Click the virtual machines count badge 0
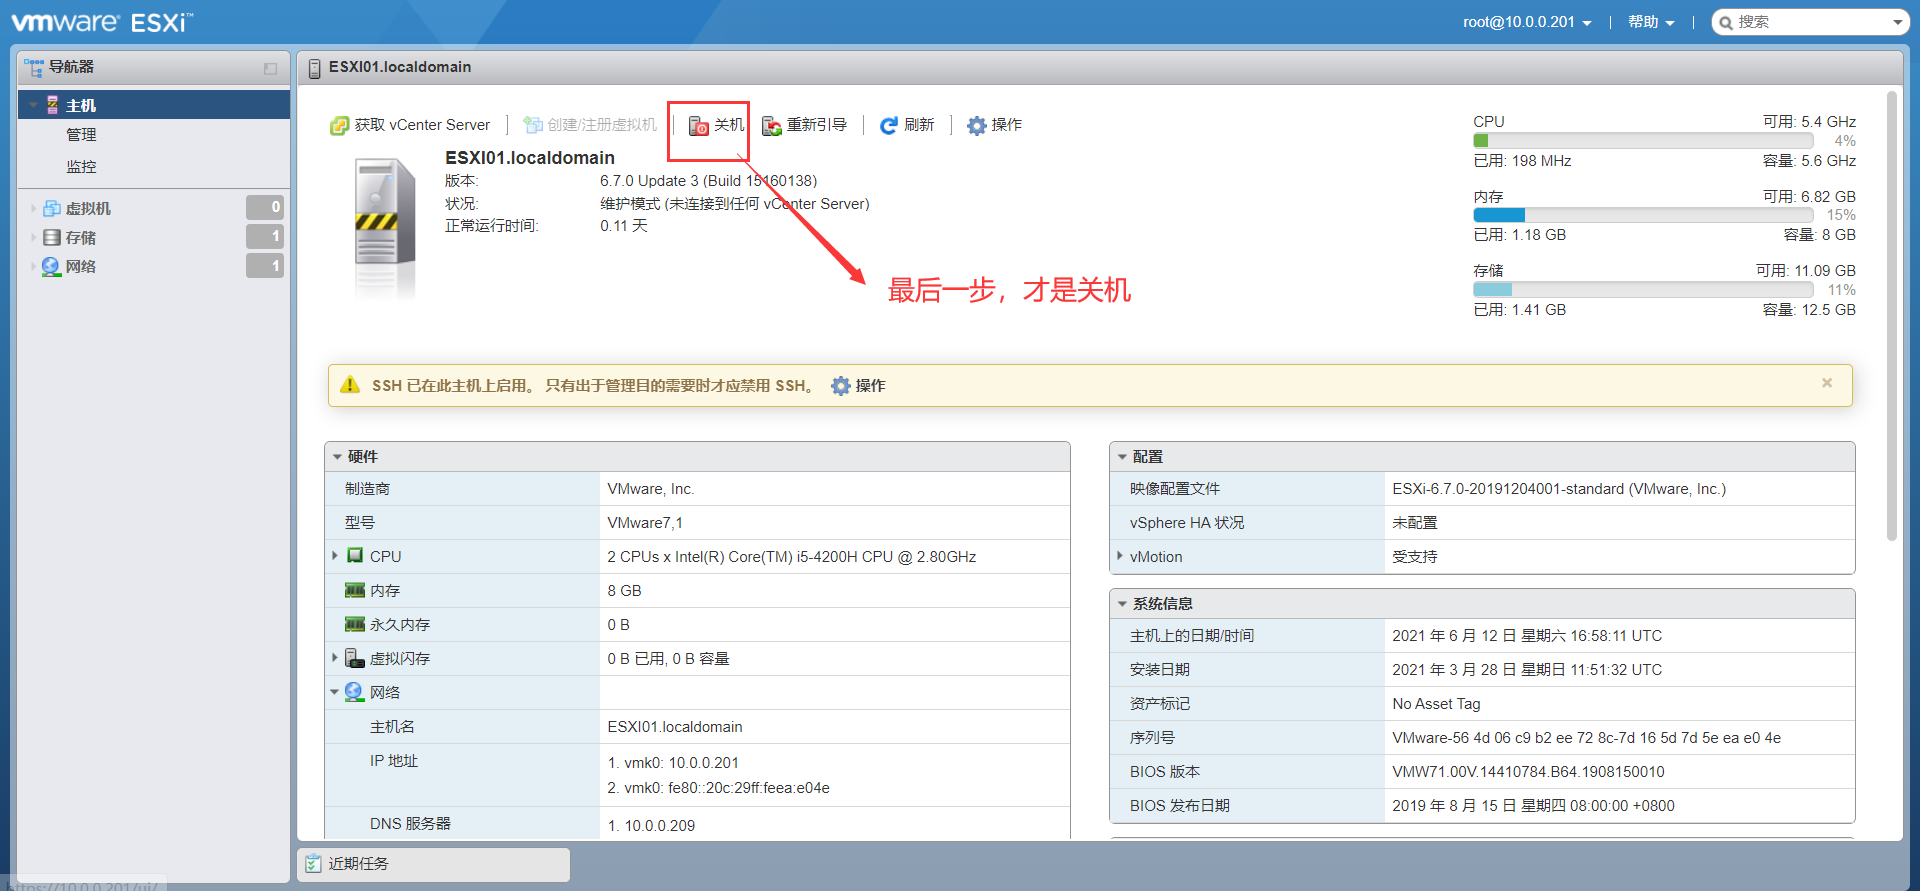The width and height of the screenshot is (1920, 891). pos(265,207)
